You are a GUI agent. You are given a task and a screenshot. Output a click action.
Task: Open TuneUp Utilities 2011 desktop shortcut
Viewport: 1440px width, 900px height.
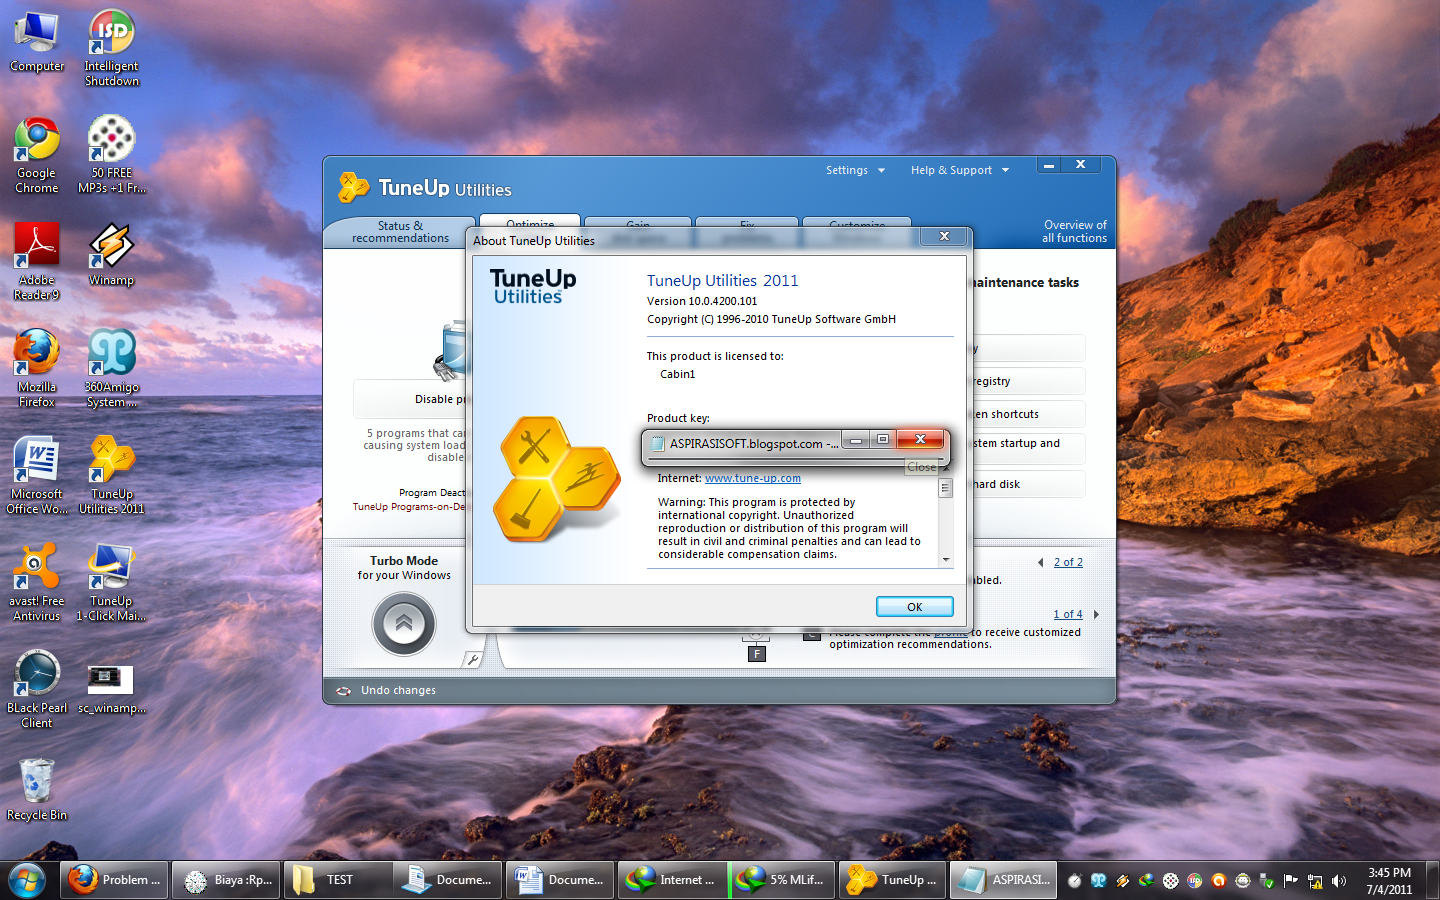(111, 476)
